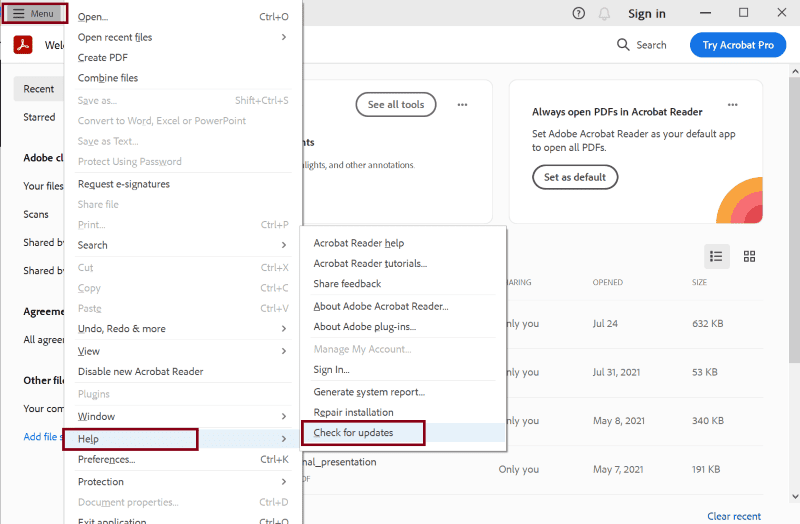Open All agreements in sidebar
800x524 pixels.
(x=43, y=340)
